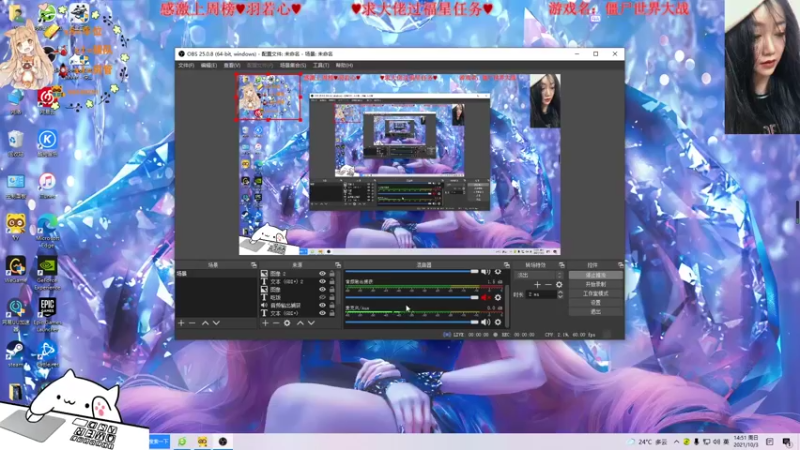The width and height of the screenshot is (800, 450).
Task: Click the 音频输出捕获 volume slider
Action: pos(412,297)
